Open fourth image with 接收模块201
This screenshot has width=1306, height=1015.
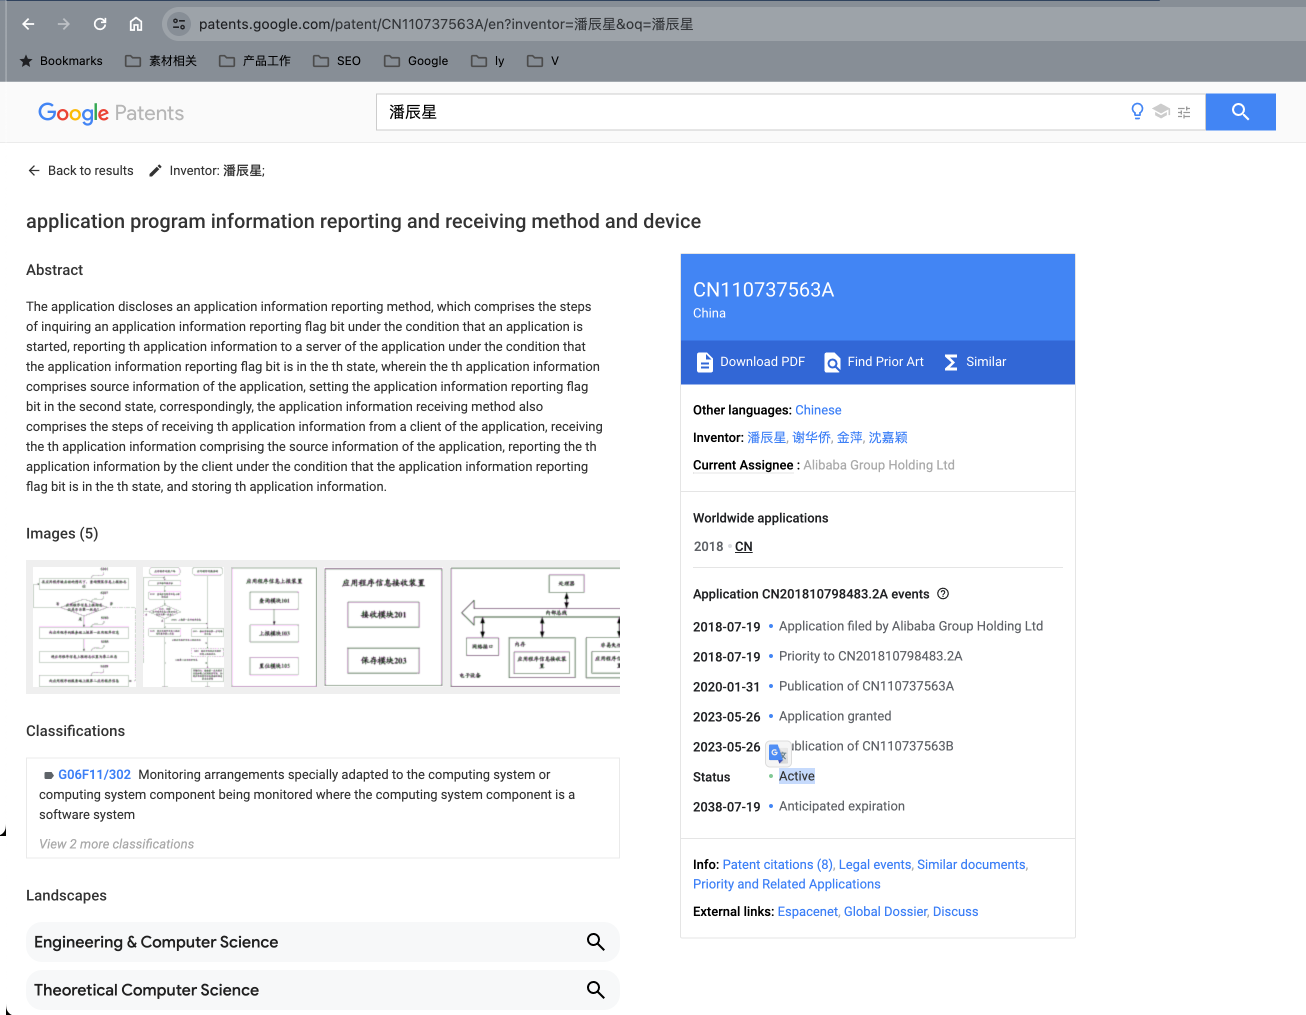pos(384,627)
